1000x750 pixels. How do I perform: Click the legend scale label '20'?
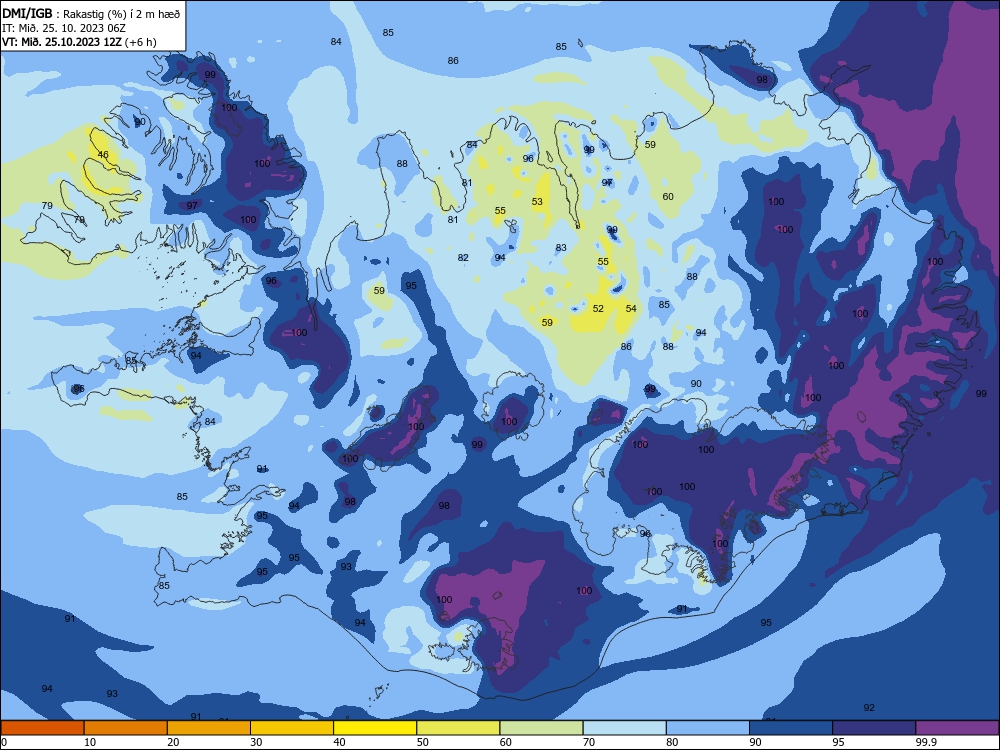click(x=173, y=742)
